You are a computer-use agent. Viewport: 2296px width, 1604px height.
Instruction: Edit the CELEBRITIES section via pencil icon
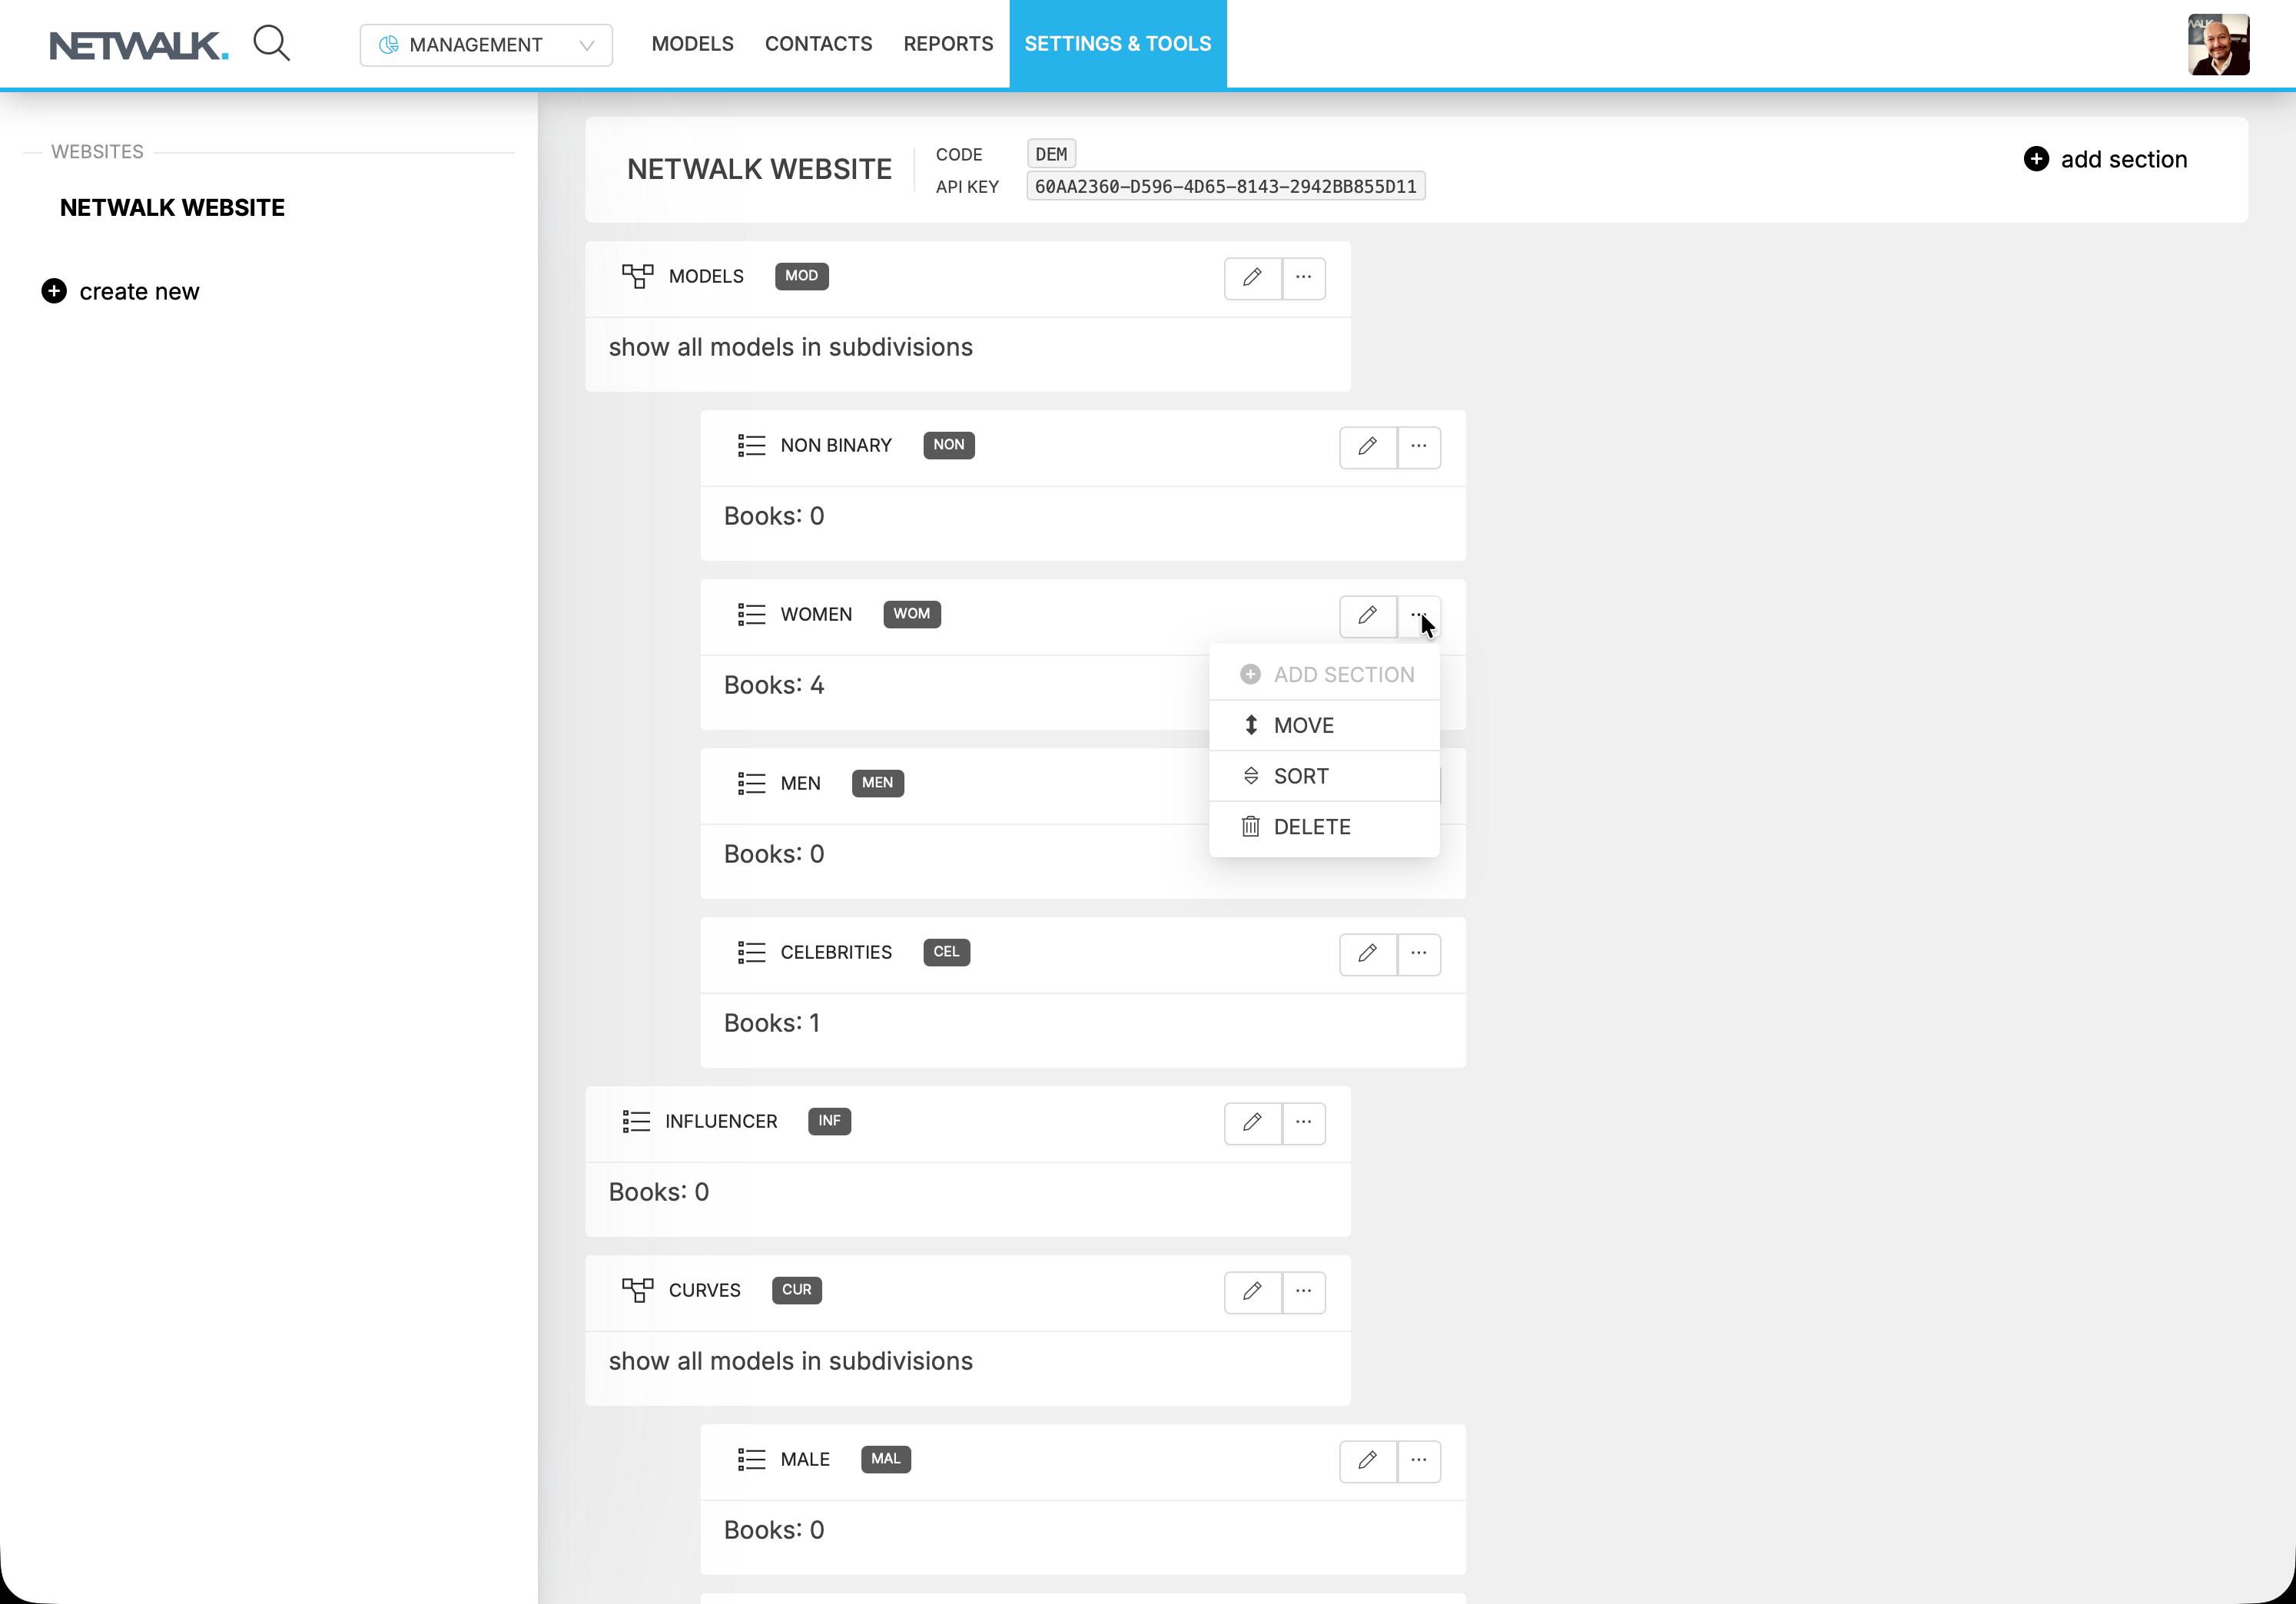point(1367,954)
